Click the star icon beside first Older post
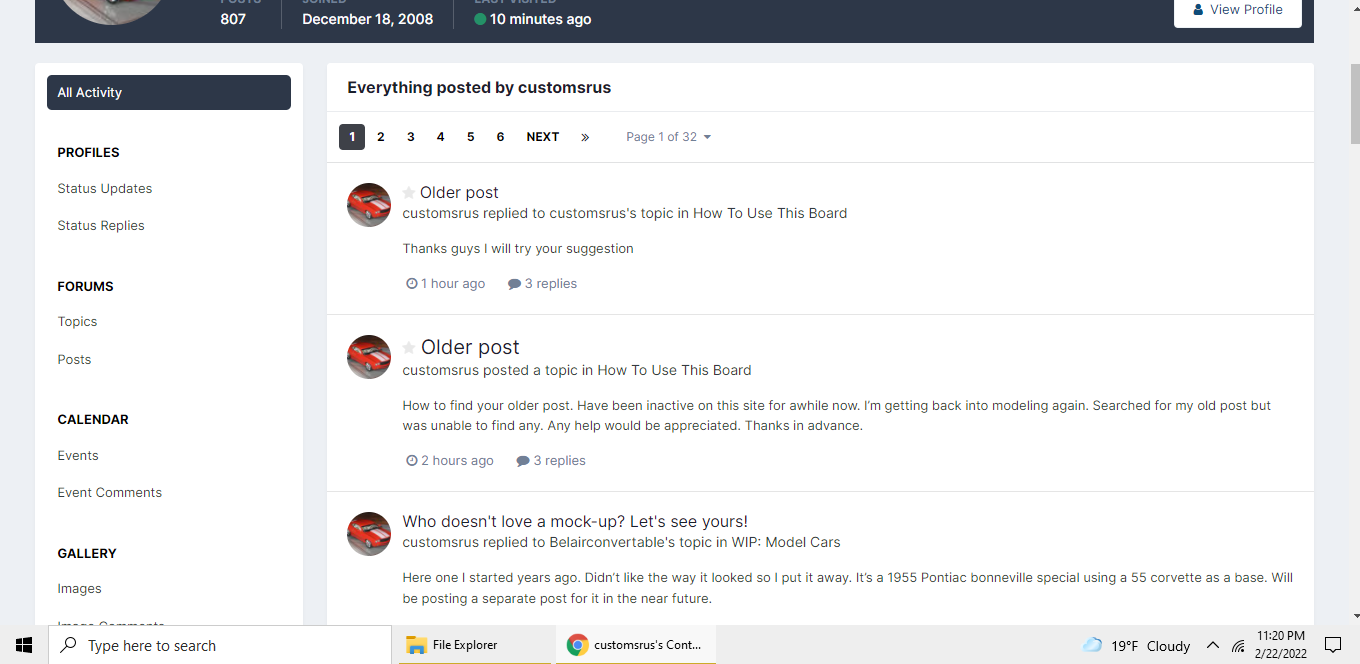The height and width of the screenshot is (664, 1360). tap(409, 193)
